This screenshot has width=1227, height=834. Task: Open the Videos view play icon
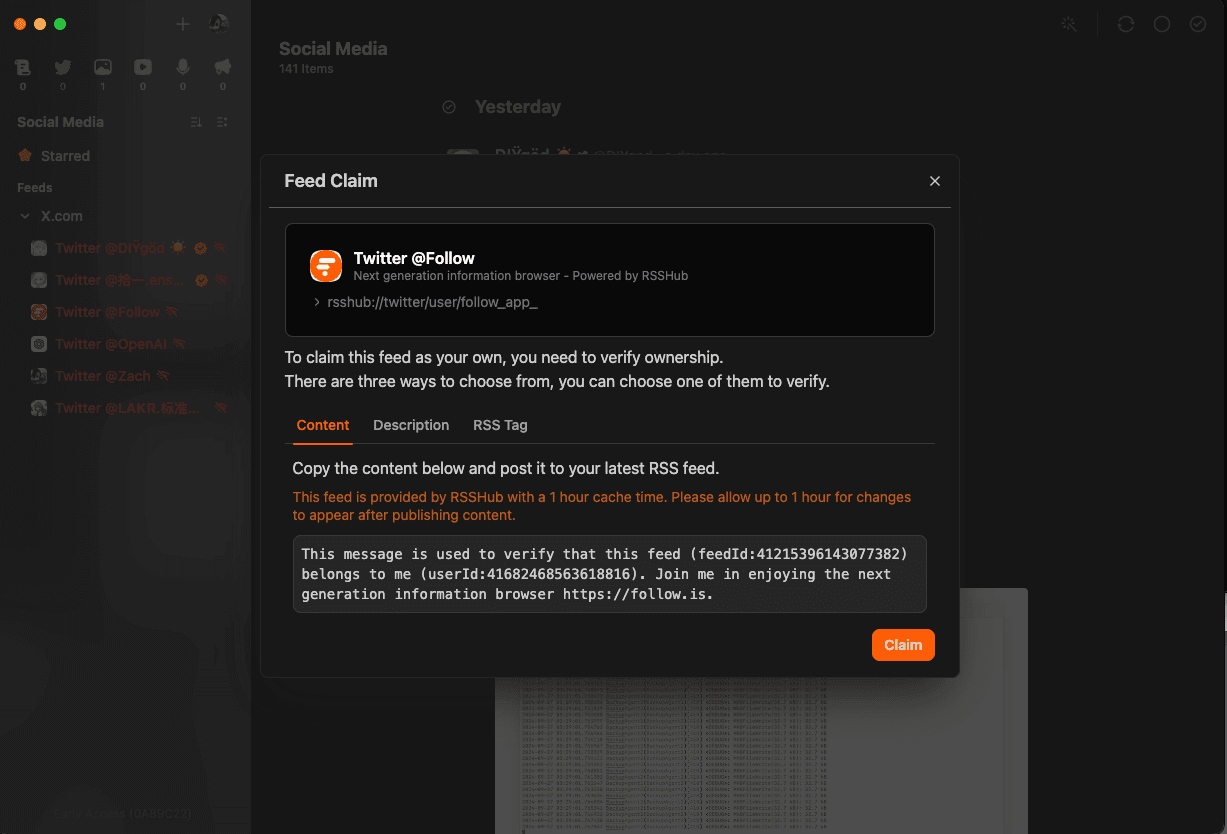coord(143,68)
